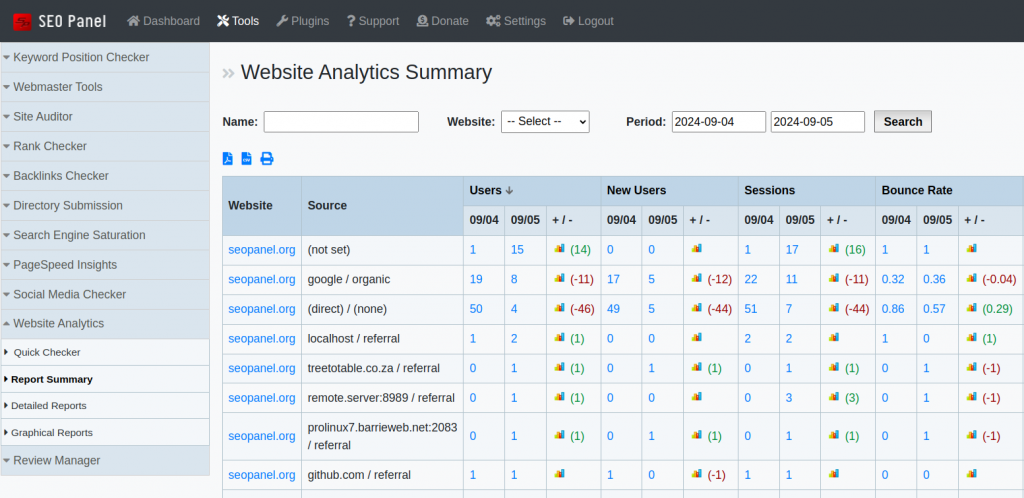Open Users graph icon for github.com / referral
The height and width of the screenshot is (498, 1024).
[559, 473]
